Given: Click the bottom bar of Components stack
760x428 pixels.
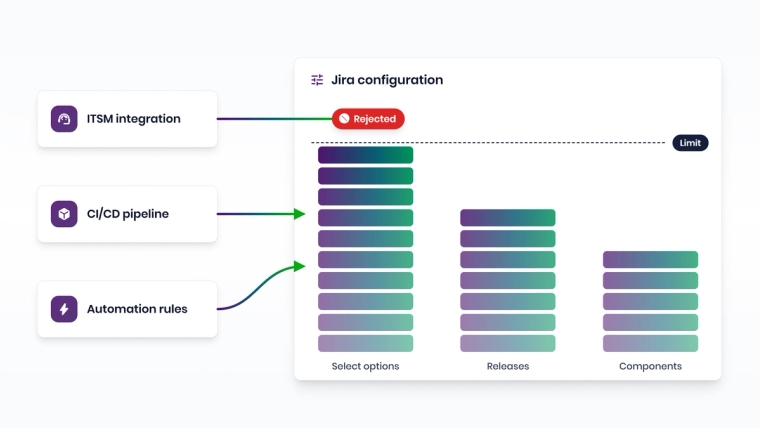Looking at the screenshot, I should pos(650,343).
